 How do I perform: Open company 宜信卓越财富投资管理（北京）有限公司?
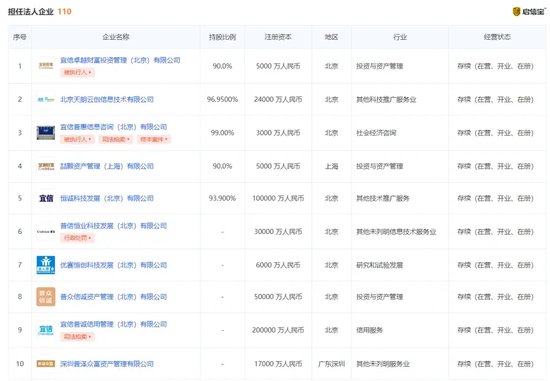120,60
